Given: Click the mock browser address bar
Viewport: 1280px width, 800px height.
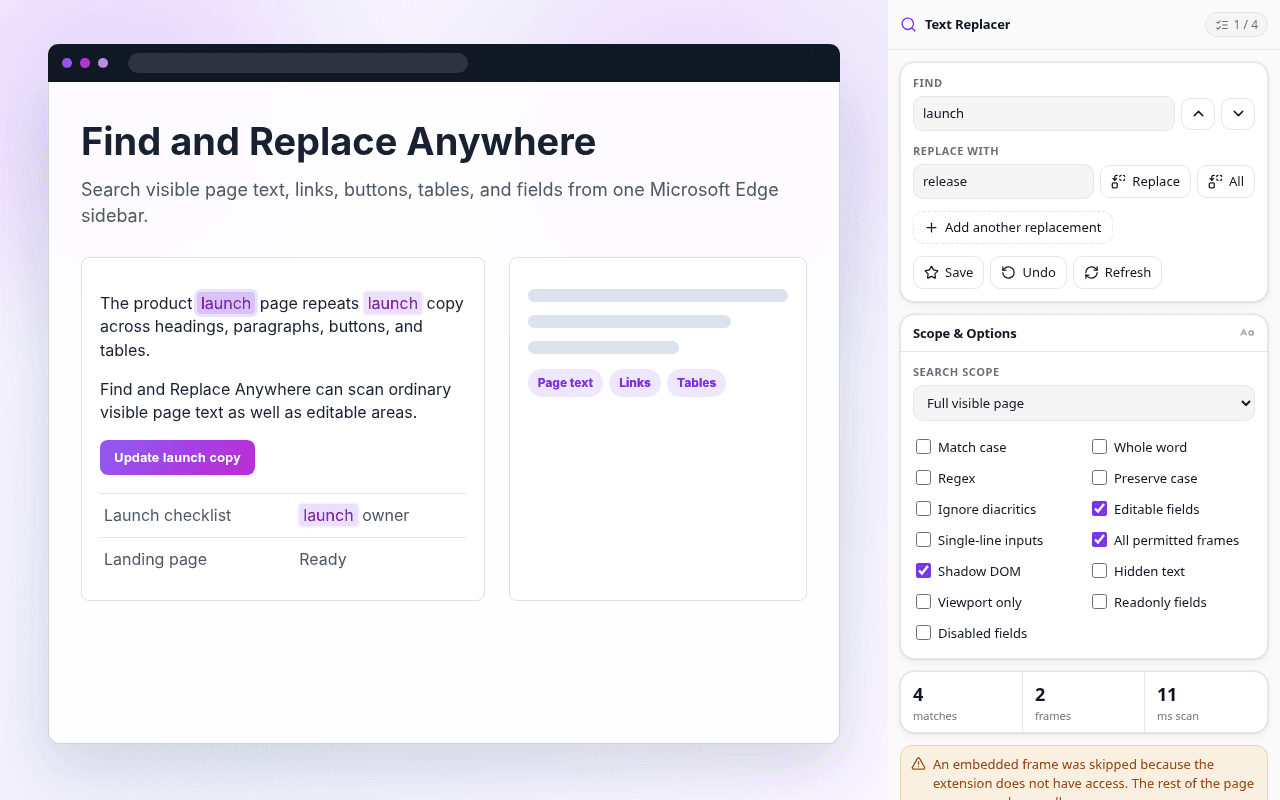Looking at the screenshot, I should (298, 63).
